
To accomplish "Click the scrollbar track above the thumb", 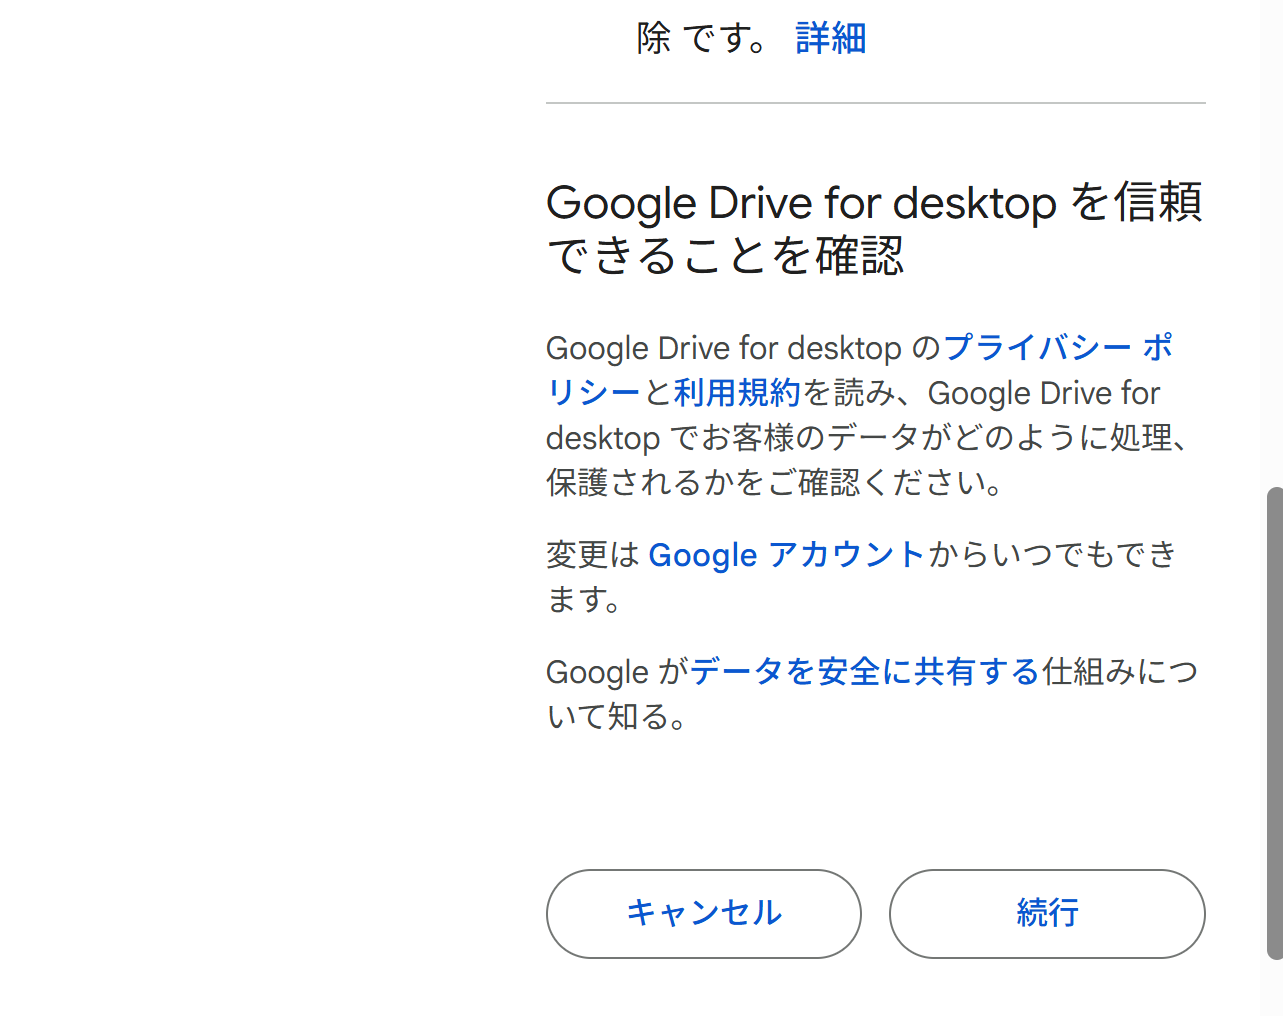I will [1274, 250].
